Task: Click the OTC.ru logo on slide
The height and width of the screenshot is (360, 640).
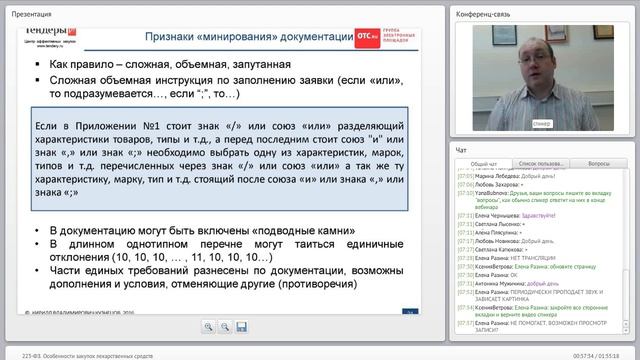Action: (x=367, y=37)
